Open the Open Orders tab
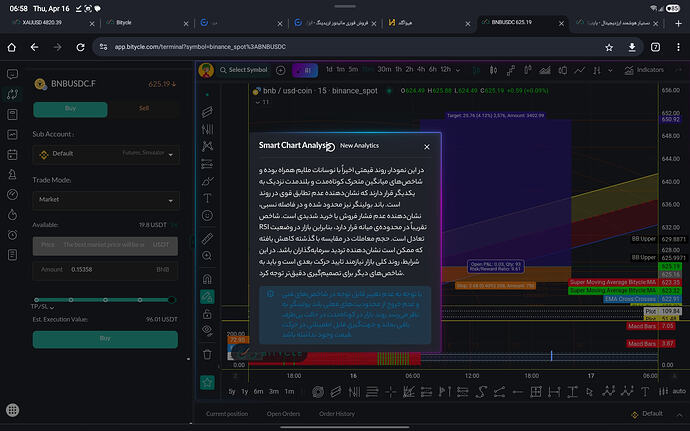 283,414
